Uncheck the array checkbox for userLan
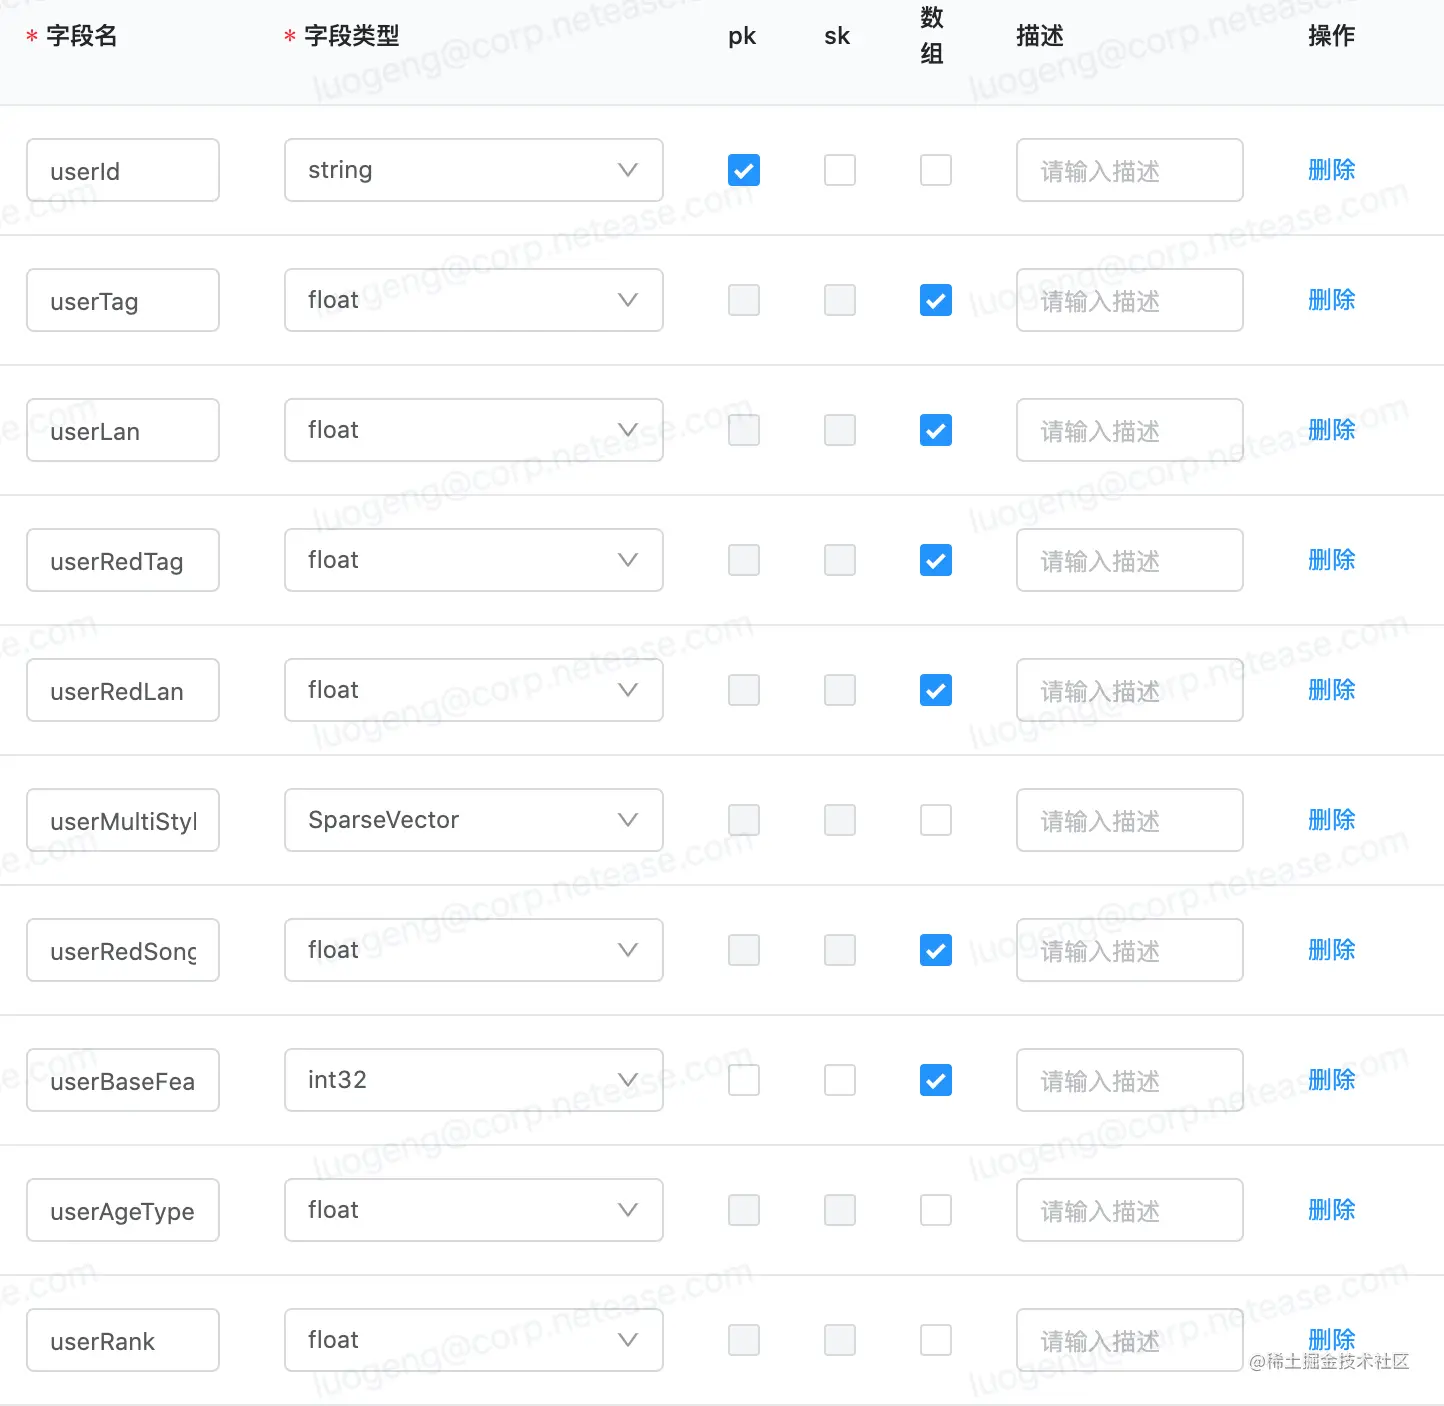 click(936, 430)
